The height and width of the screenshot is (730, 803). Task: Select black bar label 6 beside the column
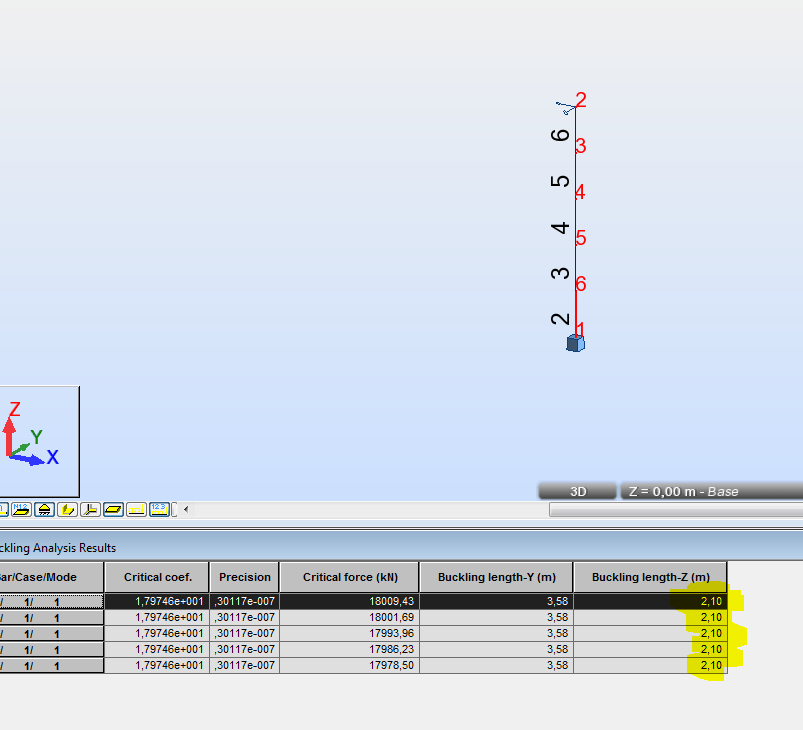click(560, 135)
